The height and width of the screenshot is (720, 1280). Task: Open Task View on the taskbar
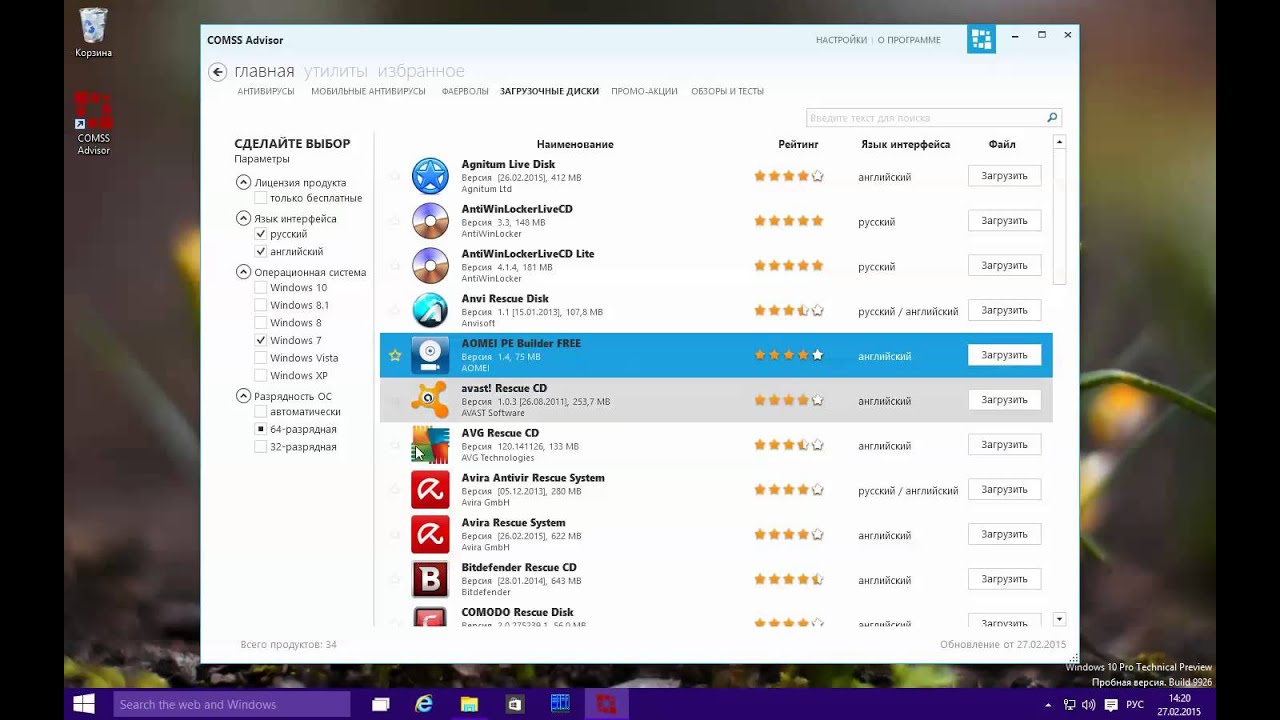380,704
